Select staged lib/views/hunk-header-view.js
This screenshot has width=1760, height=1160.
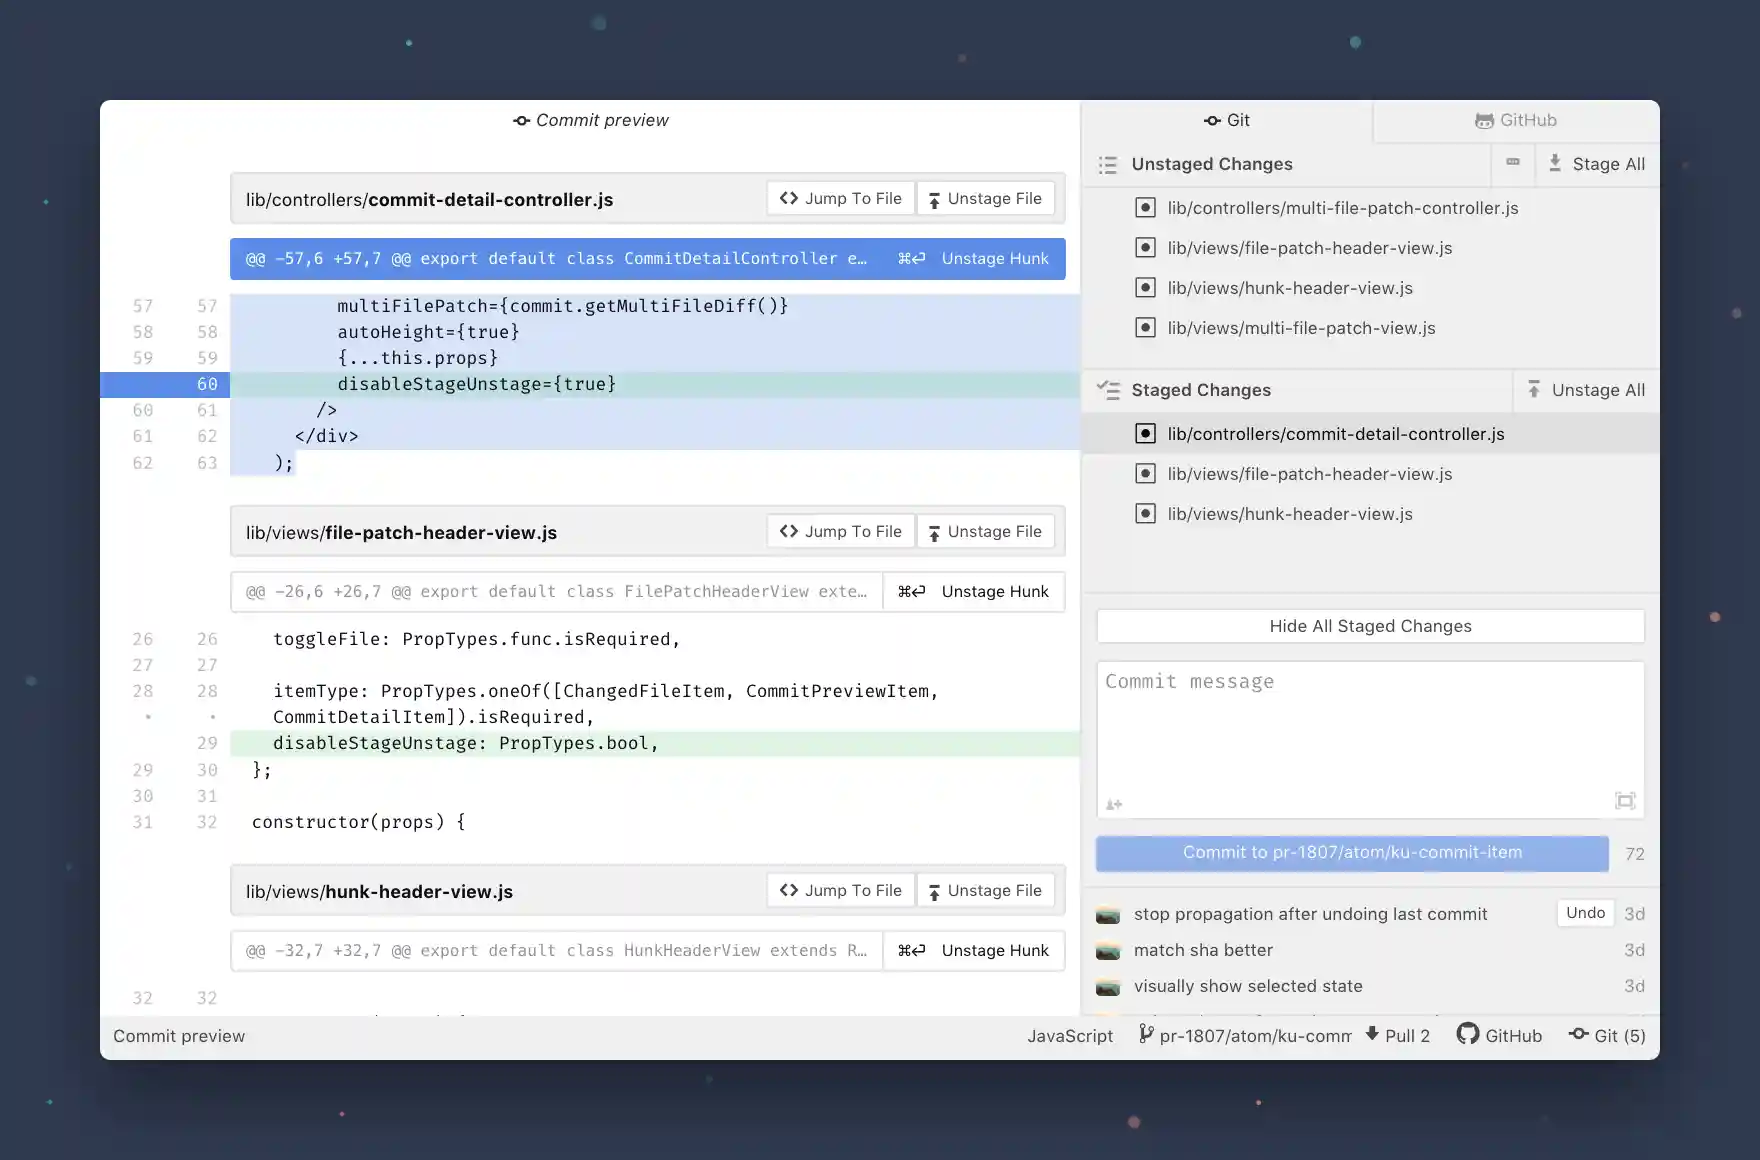1371,514
